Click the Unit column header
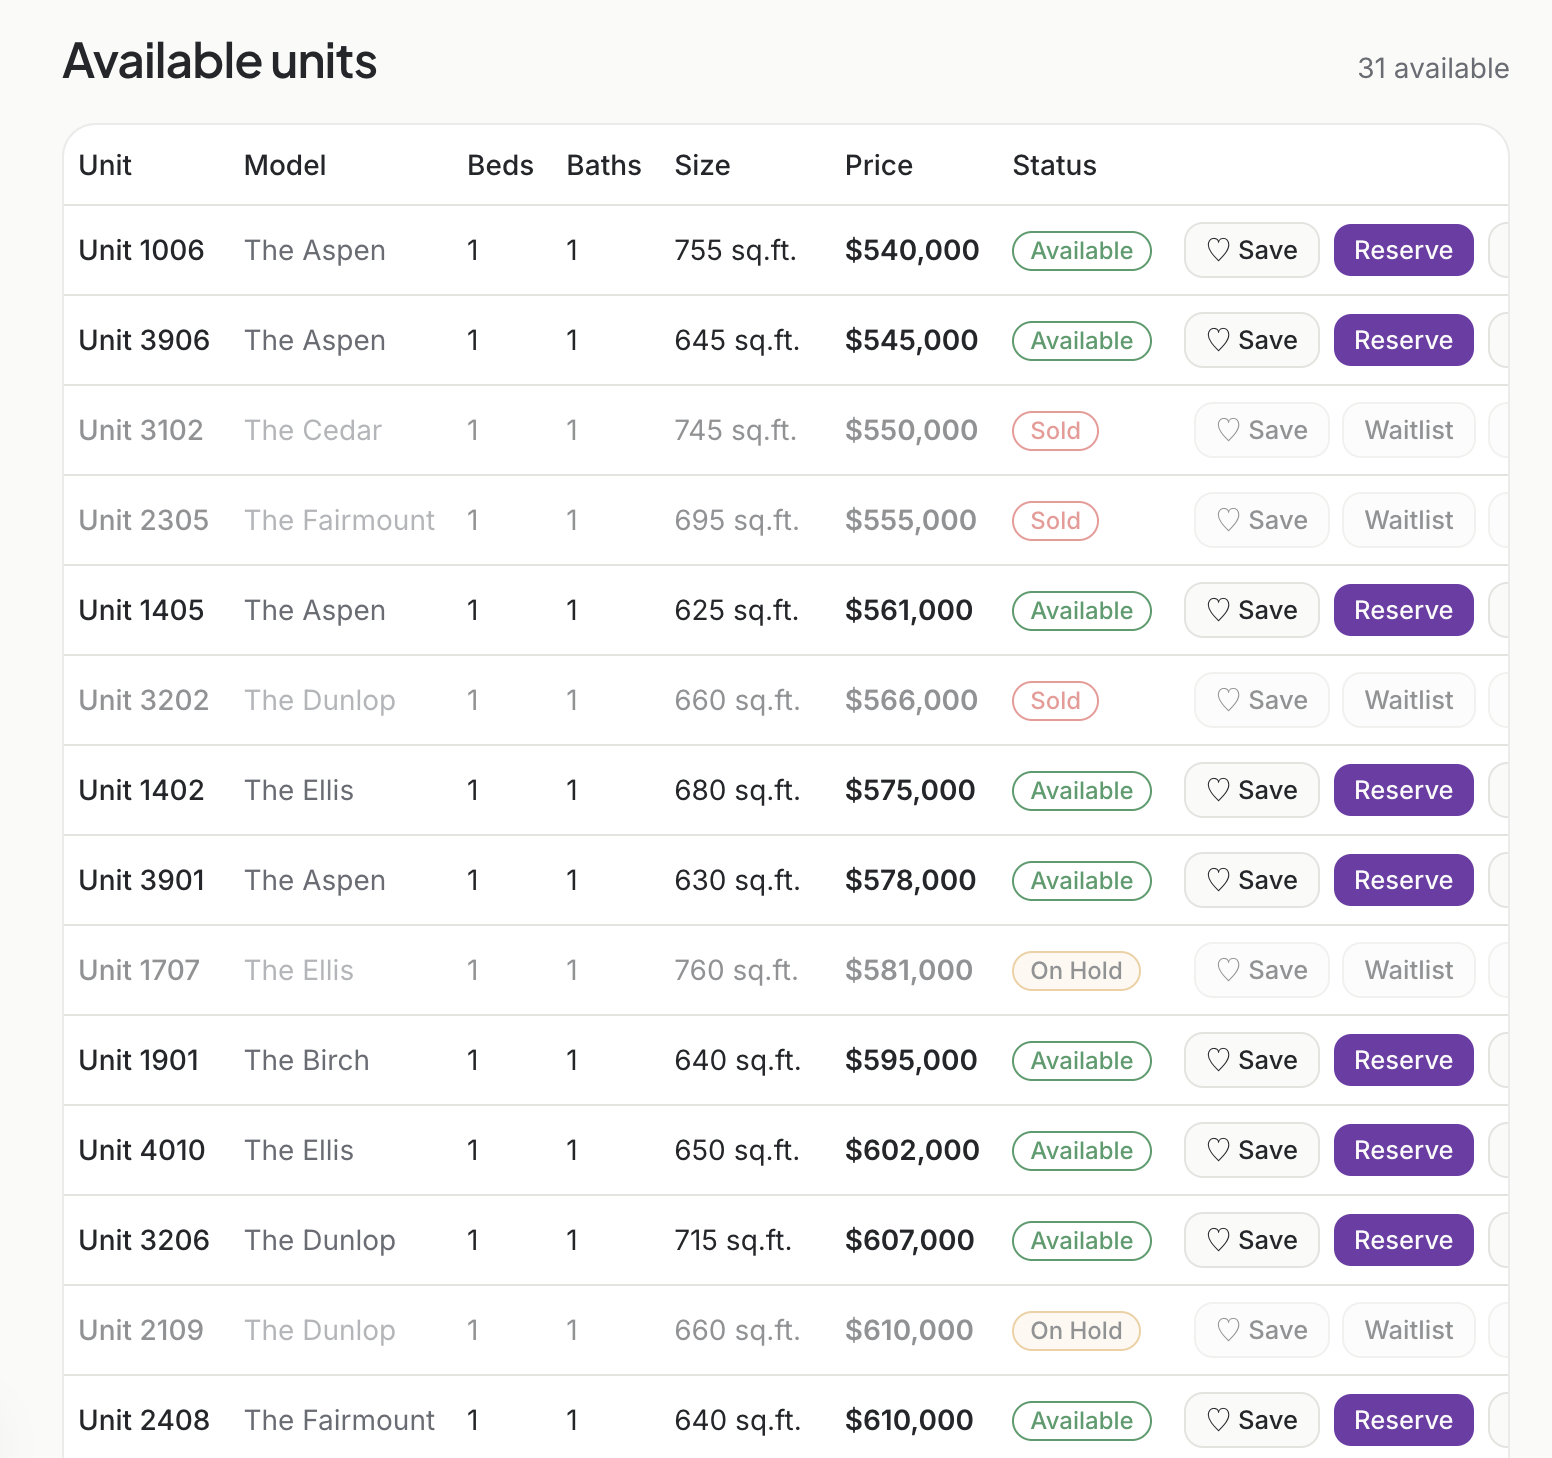Viewport: 1552px width, 1458px height. tap(105, 165)
